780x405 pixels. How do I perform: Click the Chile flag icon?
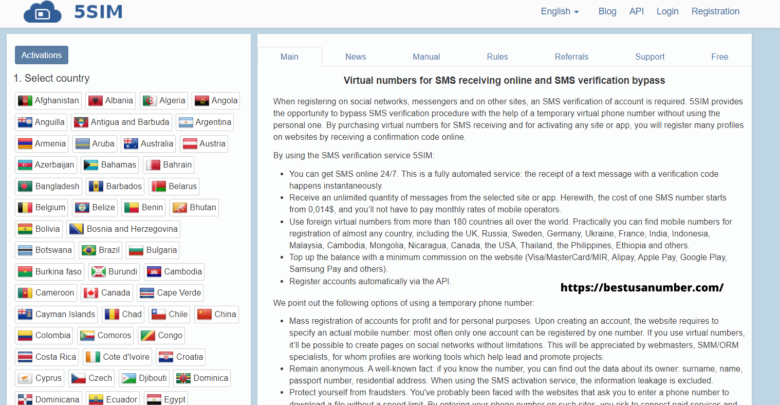(x=158, y=314)
